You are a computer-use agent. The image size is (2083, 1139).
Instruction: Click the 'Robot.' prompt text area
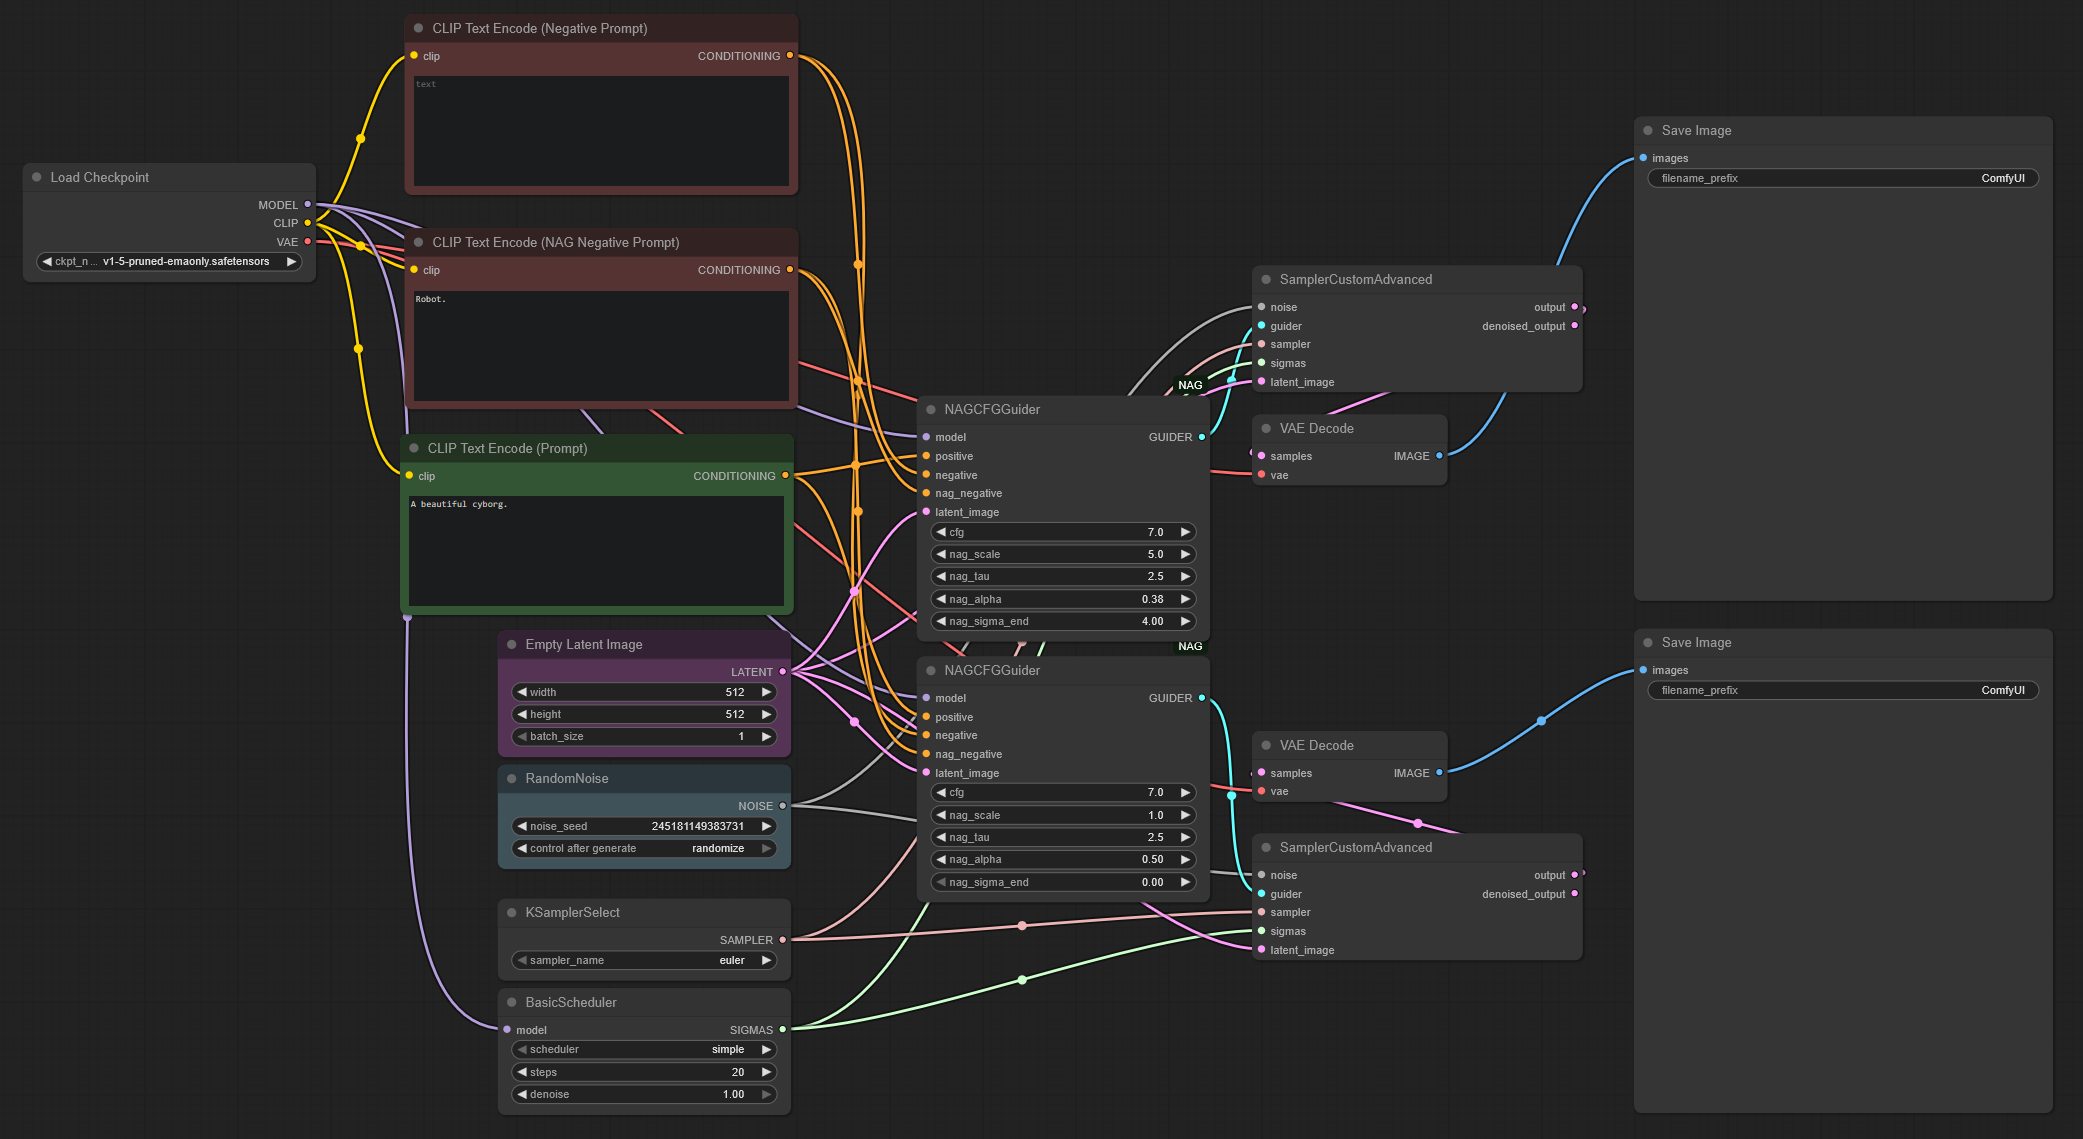click(601, 346)
